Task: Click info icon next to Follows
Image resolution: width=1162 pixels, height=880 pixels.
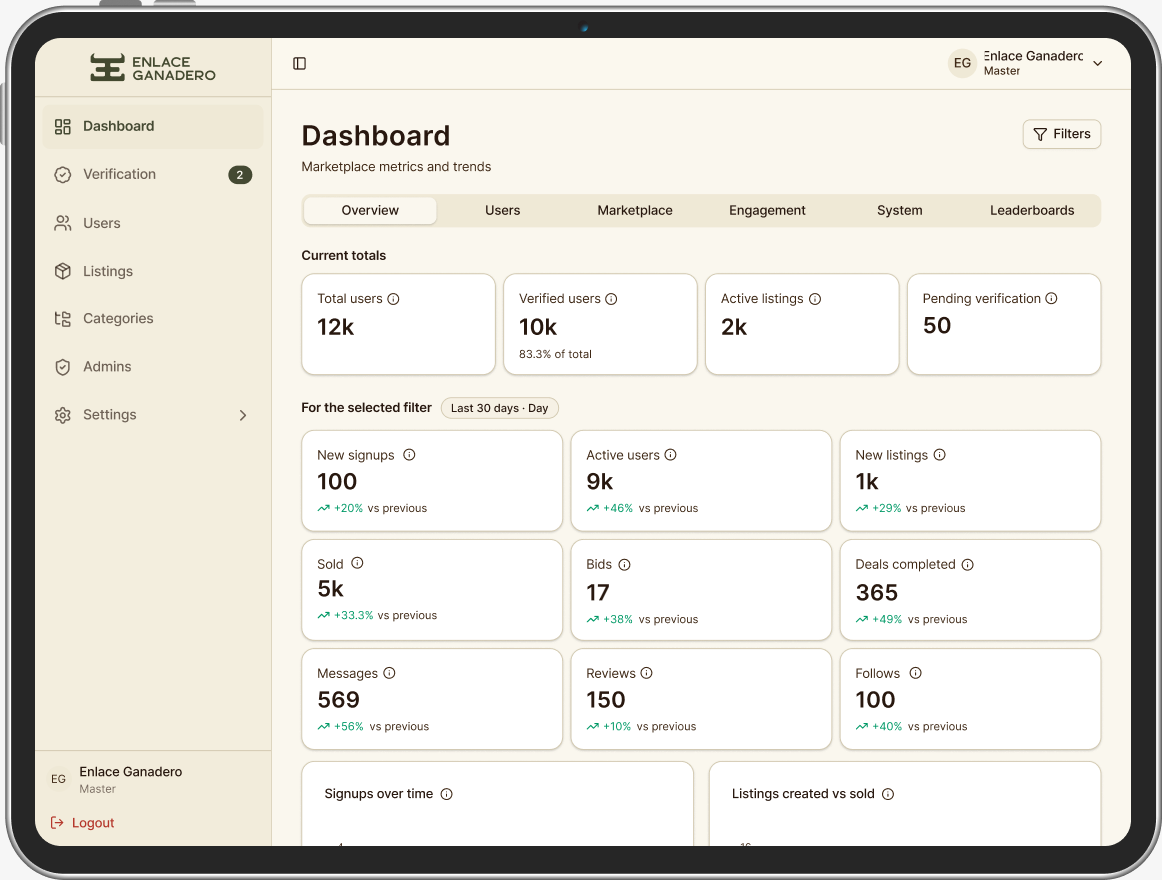Action: (x=916, y=672)
